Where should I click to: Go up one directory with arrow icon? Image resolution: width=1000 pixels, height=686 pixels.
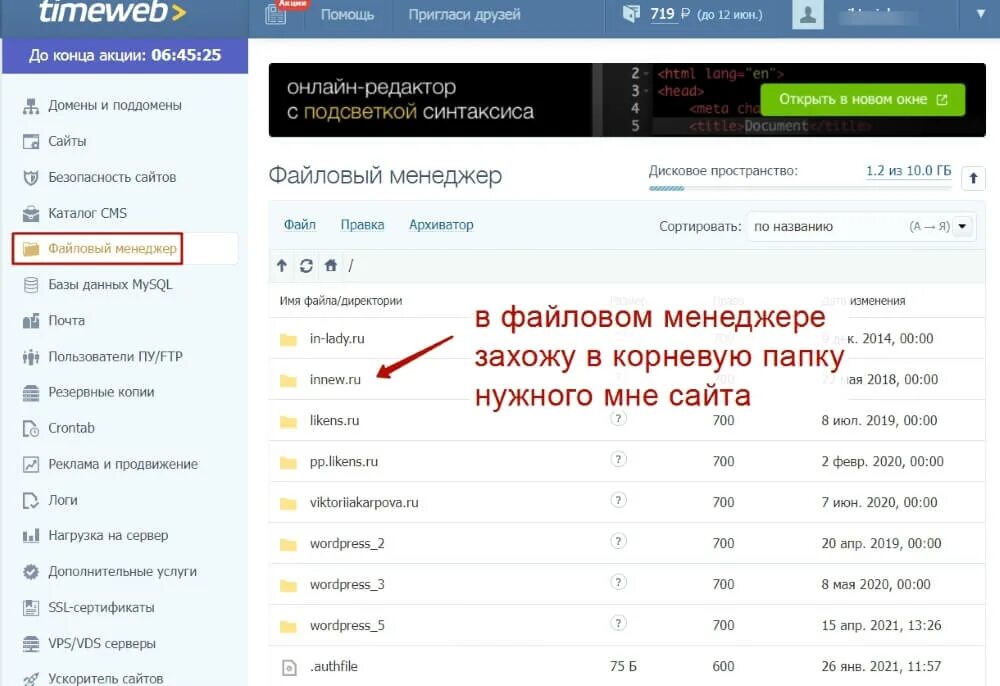pyautogui.click(x=282, y=266)
